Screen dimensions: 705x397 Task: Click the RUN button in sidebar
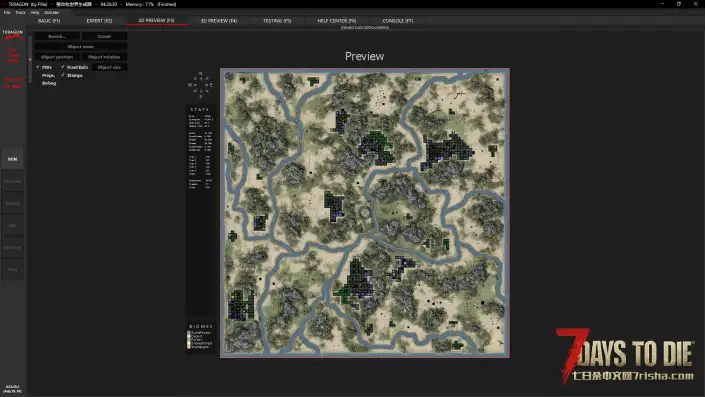pos(13,159)
